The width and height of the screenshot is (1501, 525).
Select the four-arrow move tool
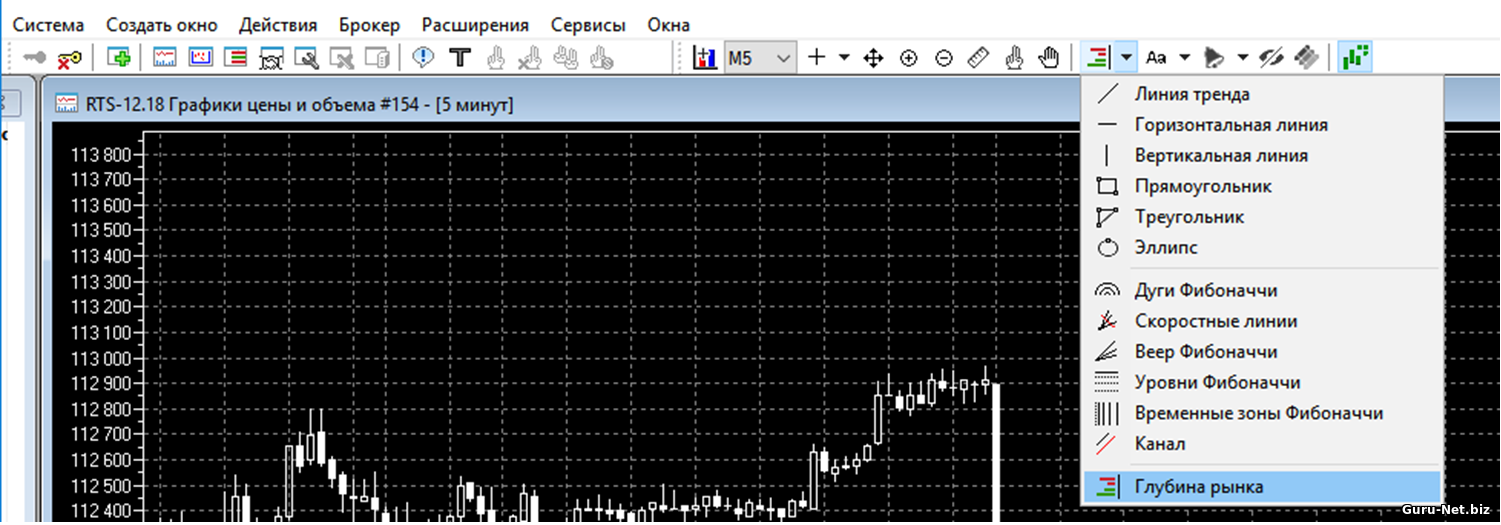pyautogui.click(x=873, y=58)
